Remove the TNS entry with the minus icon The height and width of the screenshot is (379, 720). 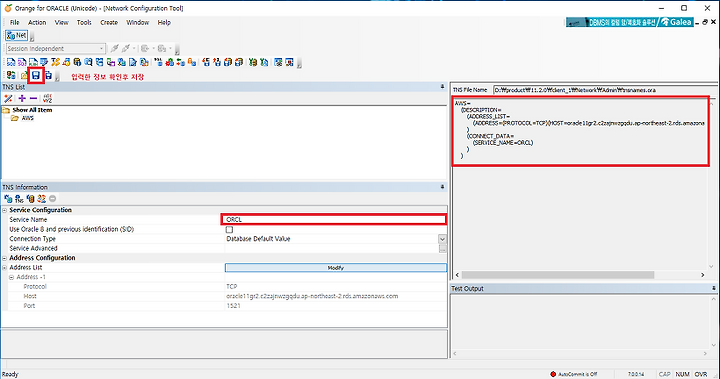tap(33, 98)
